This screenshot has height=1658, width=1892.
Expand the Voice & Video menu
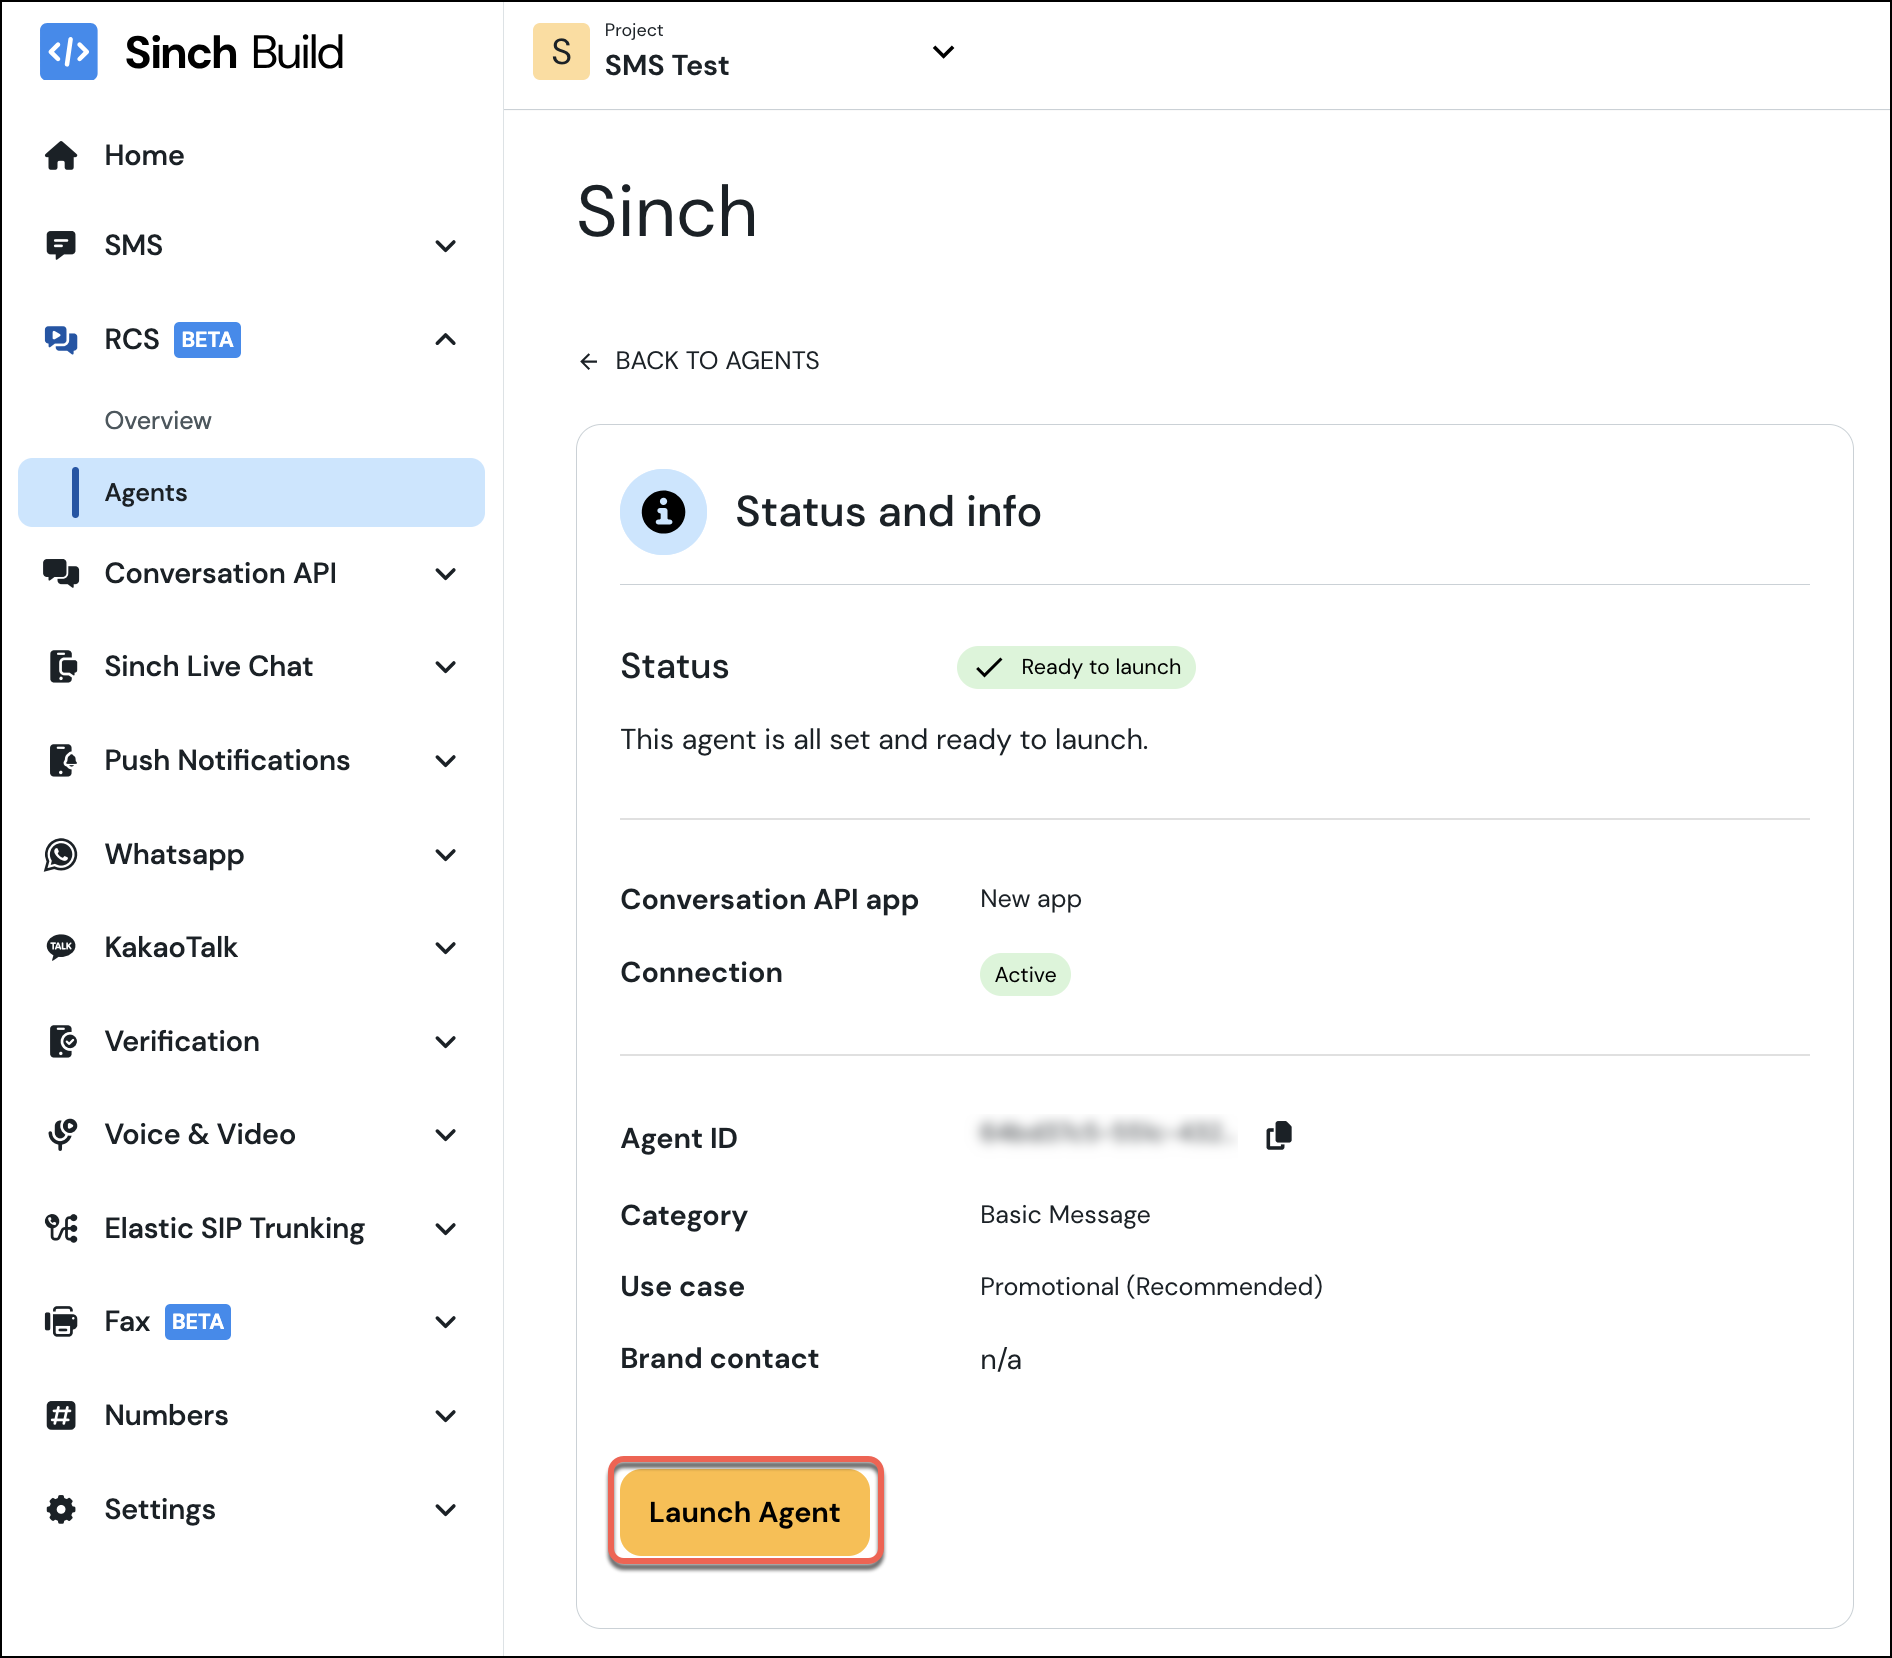pyautogui.click(x=447, y=1134)
